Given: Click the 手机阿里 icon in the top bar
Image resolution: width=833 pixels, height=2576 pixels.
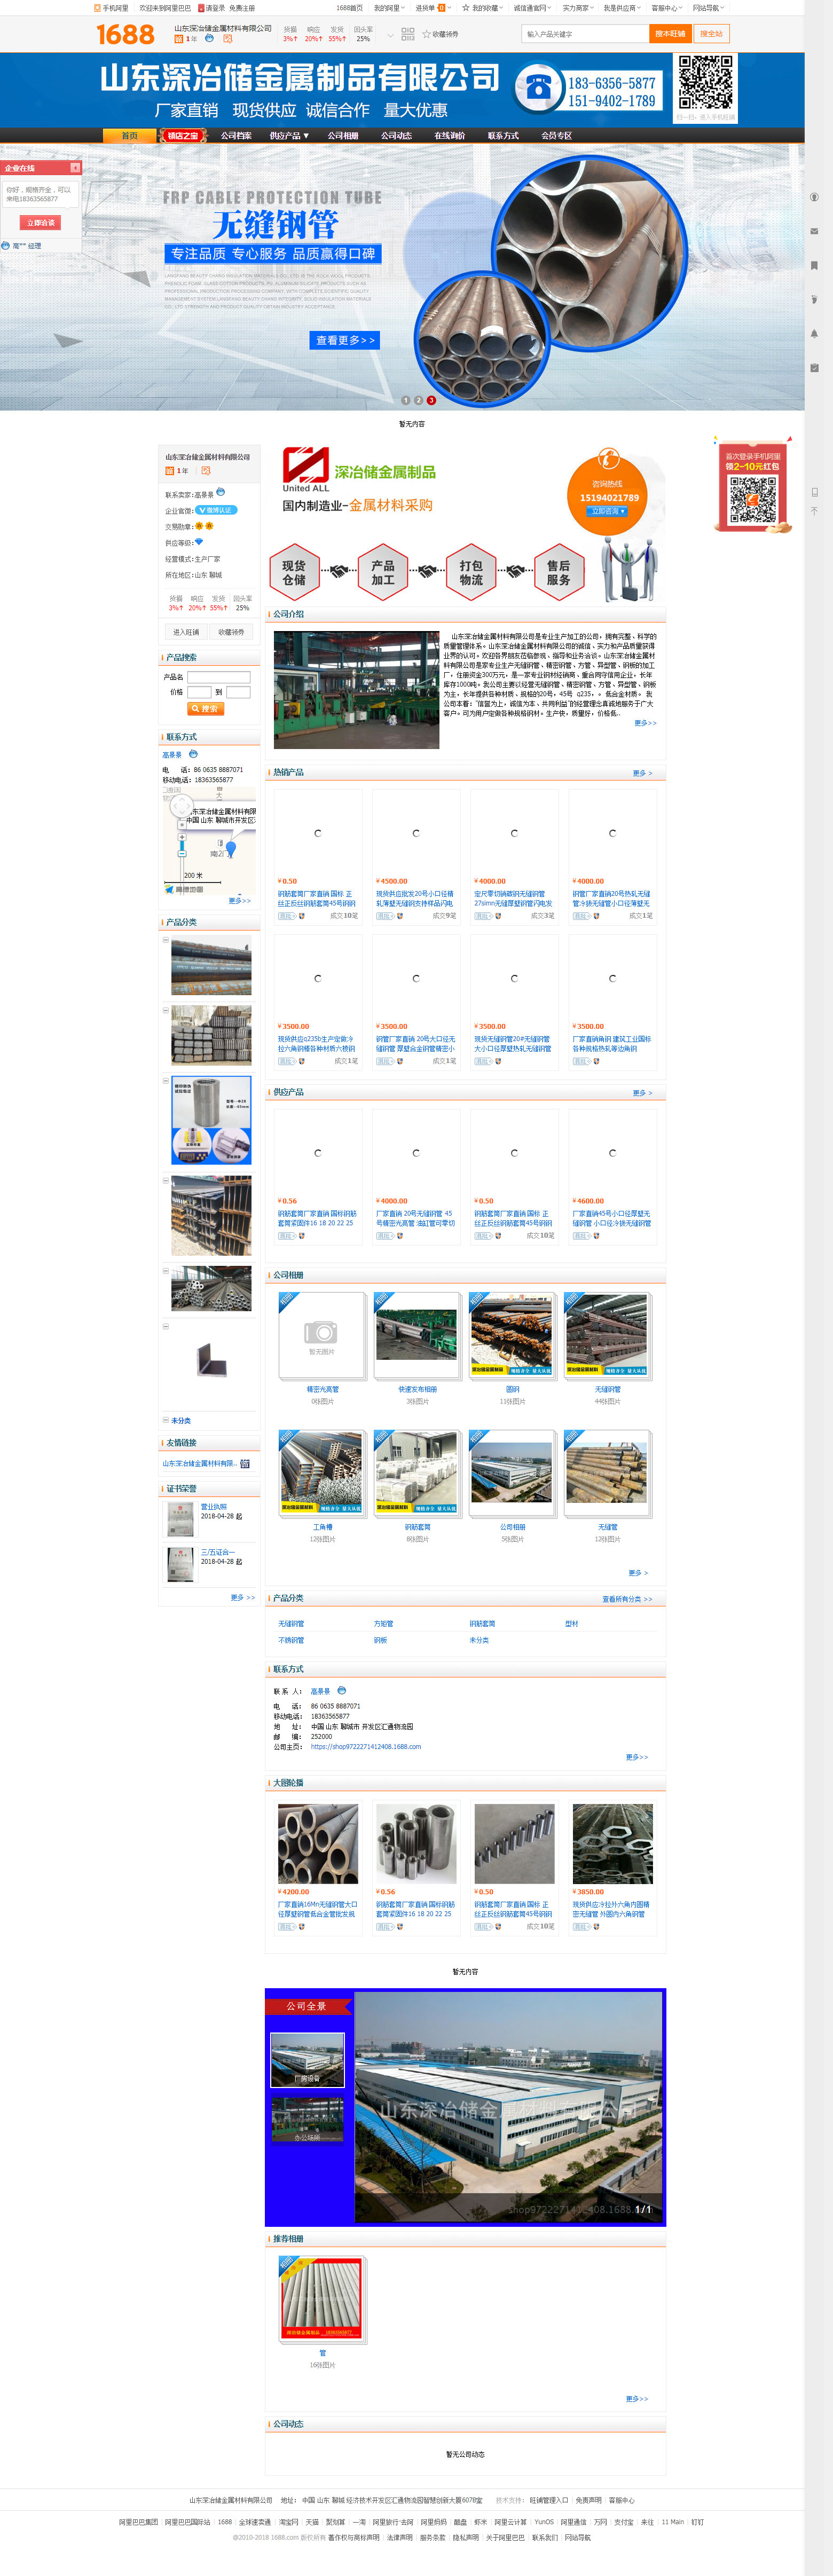Looking at the screenshot, I should pyautogui.click(x=97, y=8).
